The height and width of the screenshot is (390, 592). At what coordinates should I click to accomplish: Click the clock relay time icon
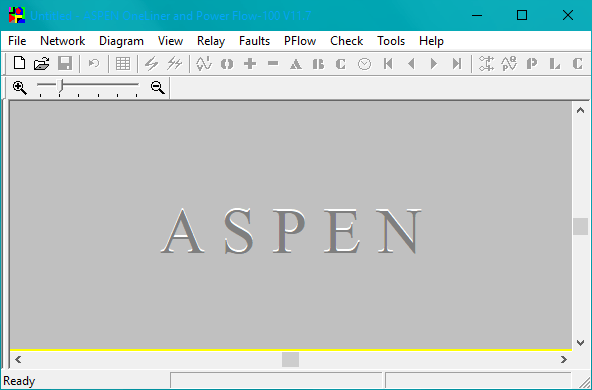pyautogui.click(x=364, y=64)
